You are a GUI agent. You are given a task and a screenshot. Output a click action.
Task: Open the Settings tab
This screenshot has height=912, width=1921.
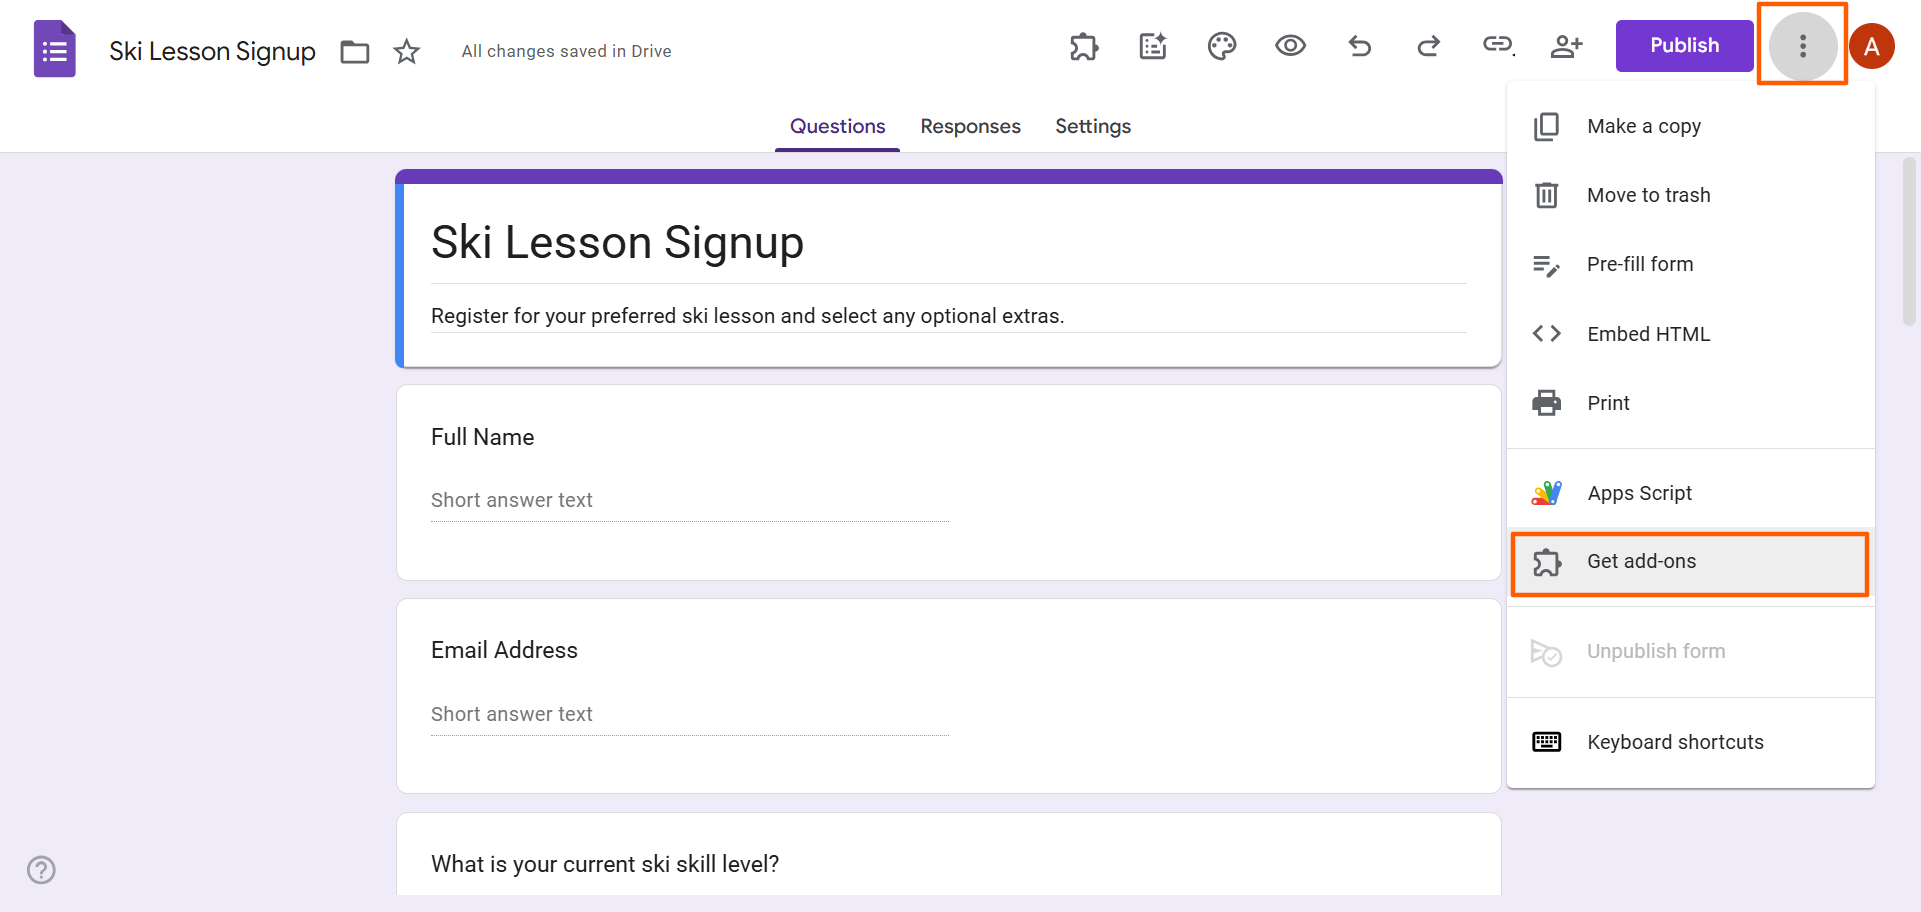[1092, 126]
